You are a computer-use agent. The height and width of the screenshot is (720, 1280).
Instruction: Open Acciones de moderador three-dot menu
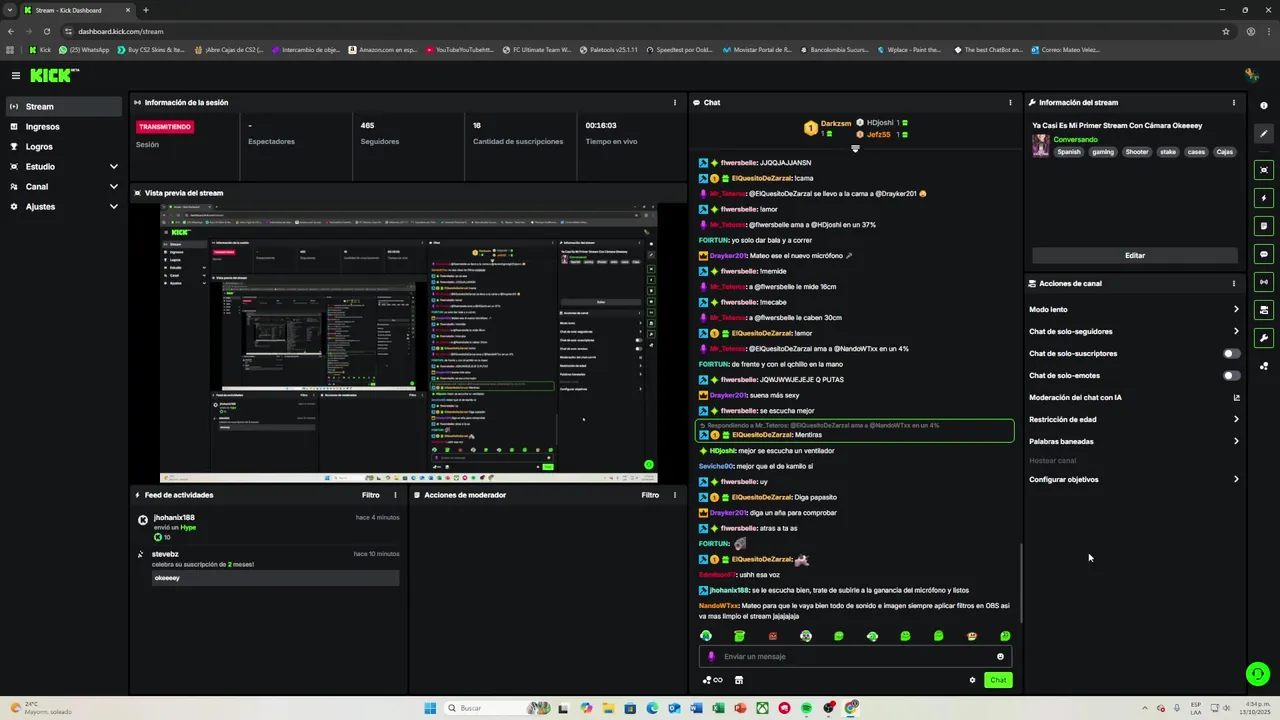click(675, 495)
